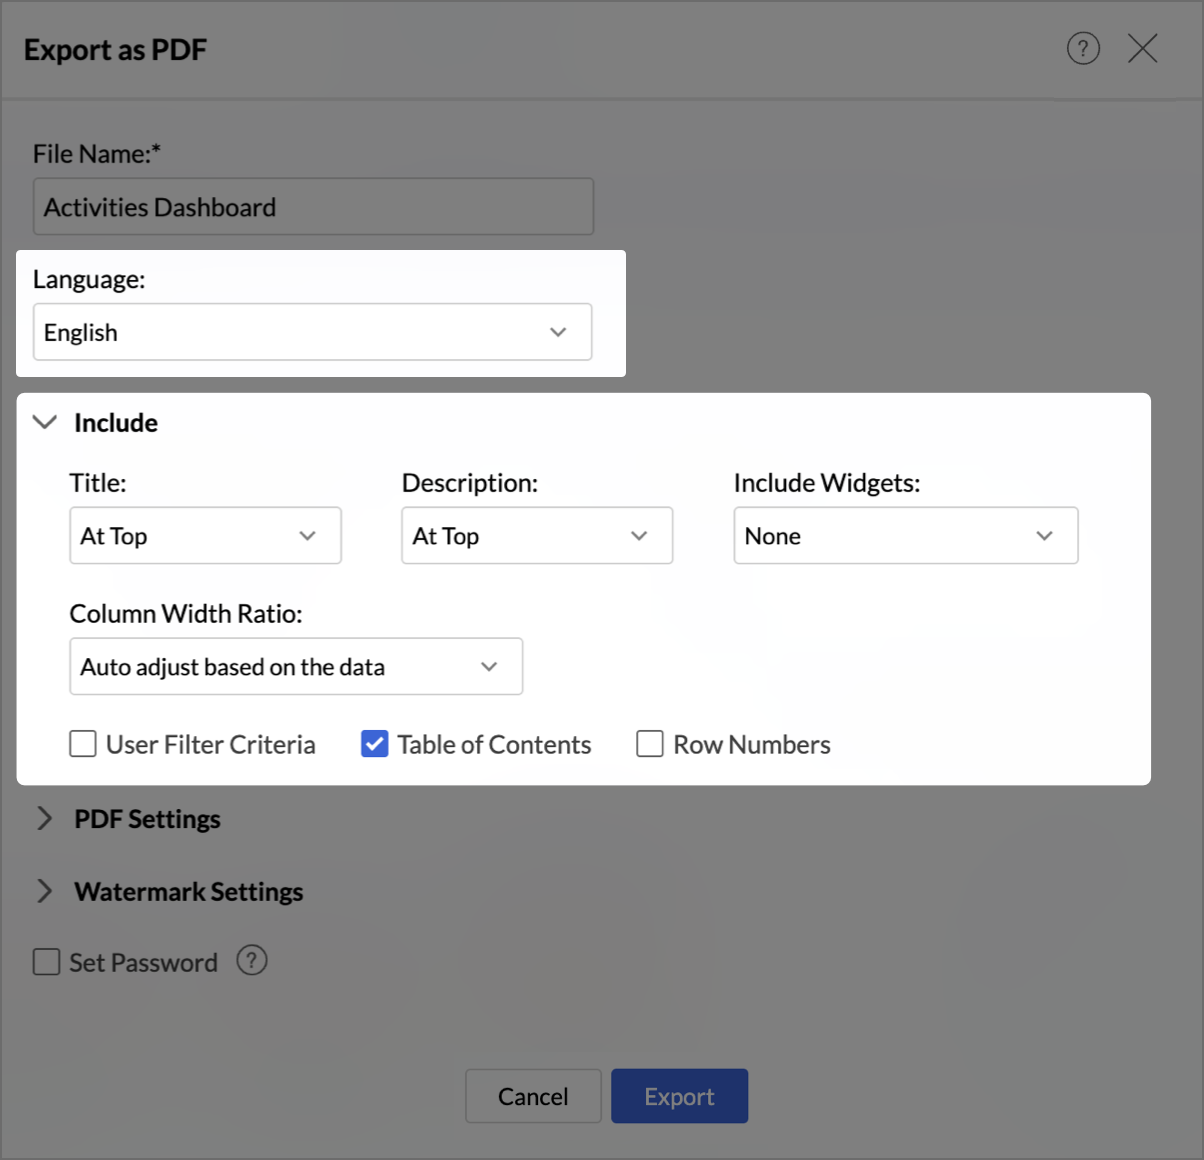Open the help icon in dialog header
This screenshot has width=1204, height=1160.
coord(1083,48)
